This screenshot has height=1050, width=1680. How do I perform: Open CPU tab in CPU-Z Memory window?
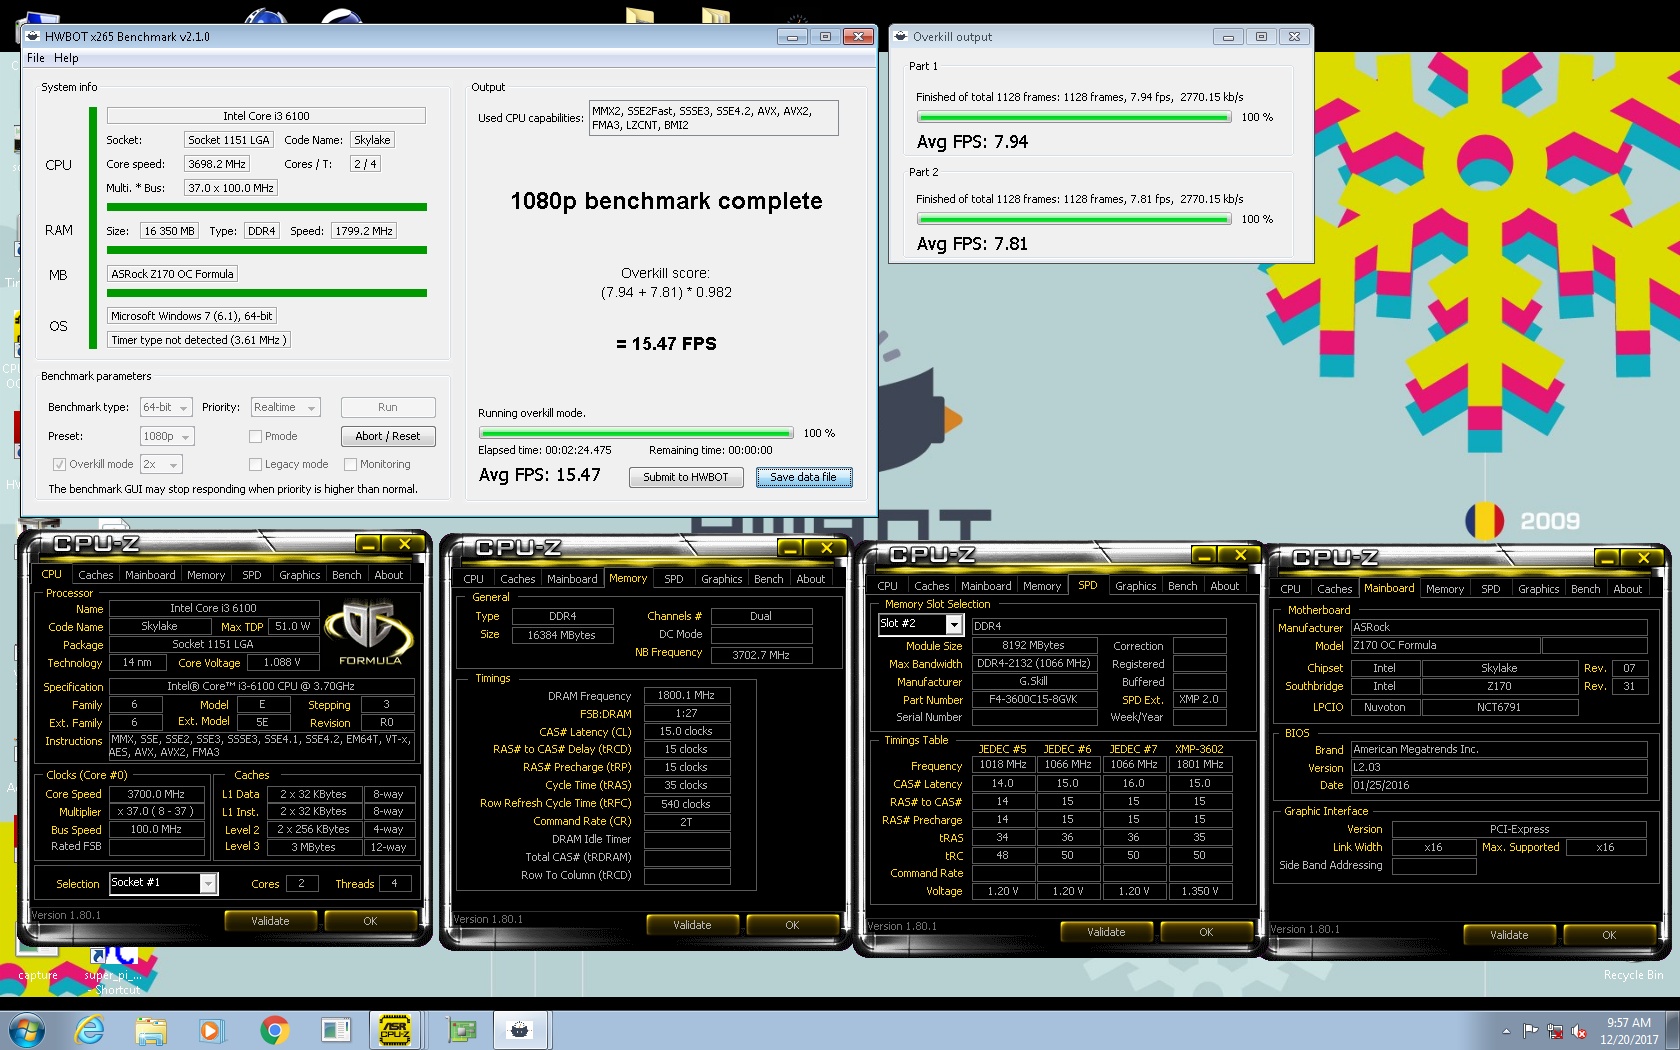[x=474, y=579]
